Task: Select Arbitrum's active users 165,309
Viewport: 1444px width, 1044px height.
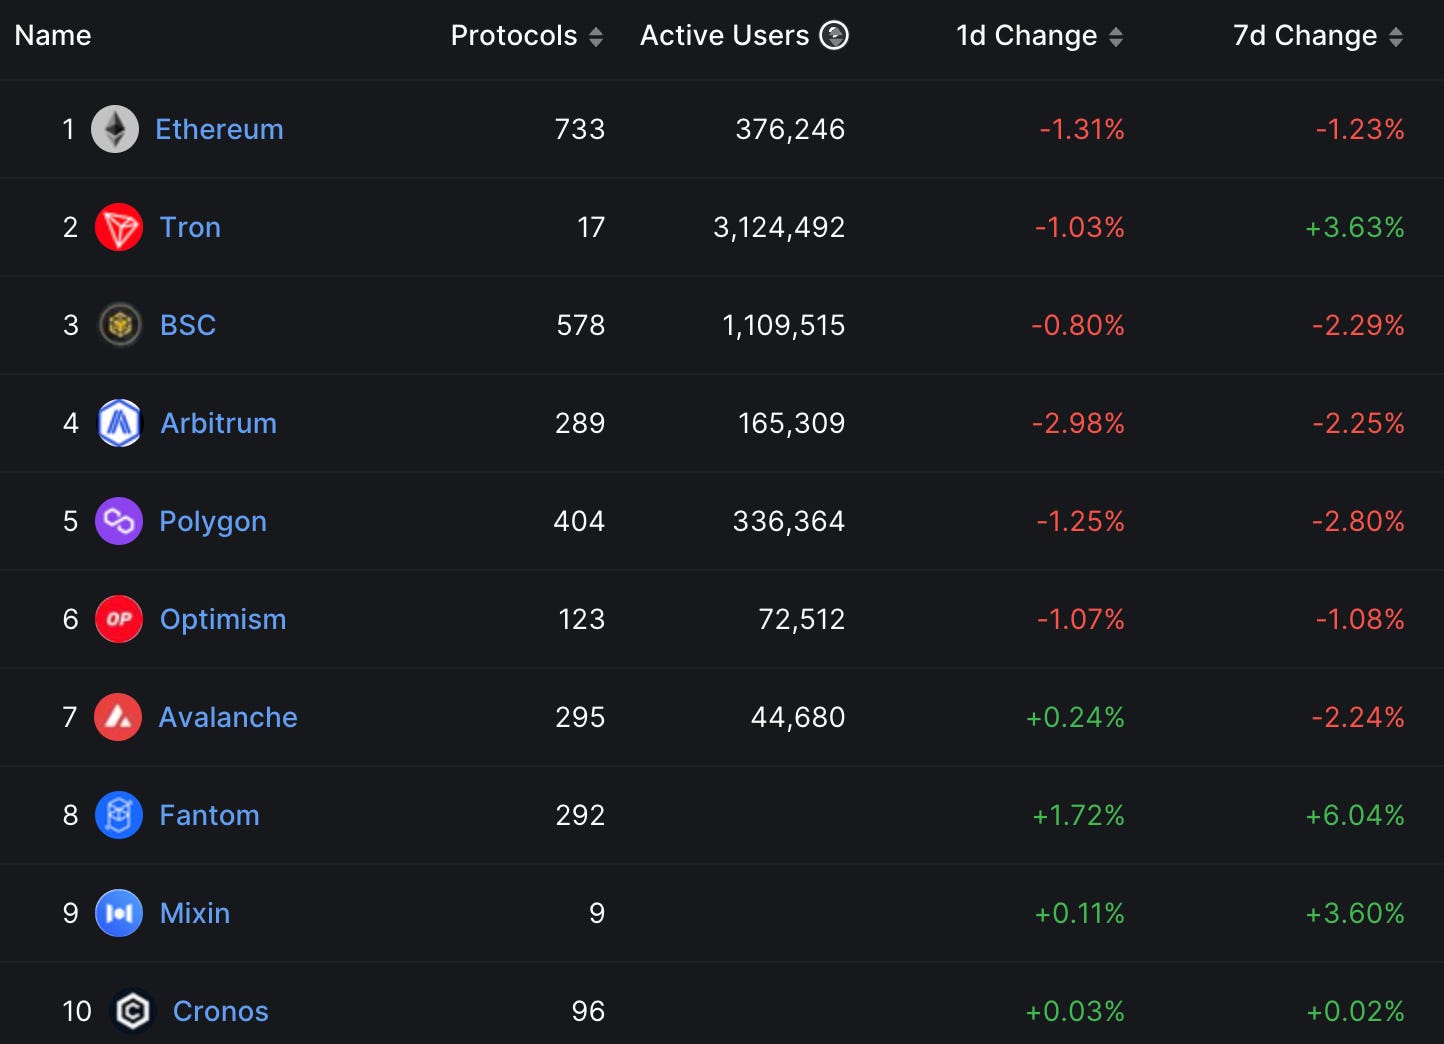Action: (x=791, y=423)
